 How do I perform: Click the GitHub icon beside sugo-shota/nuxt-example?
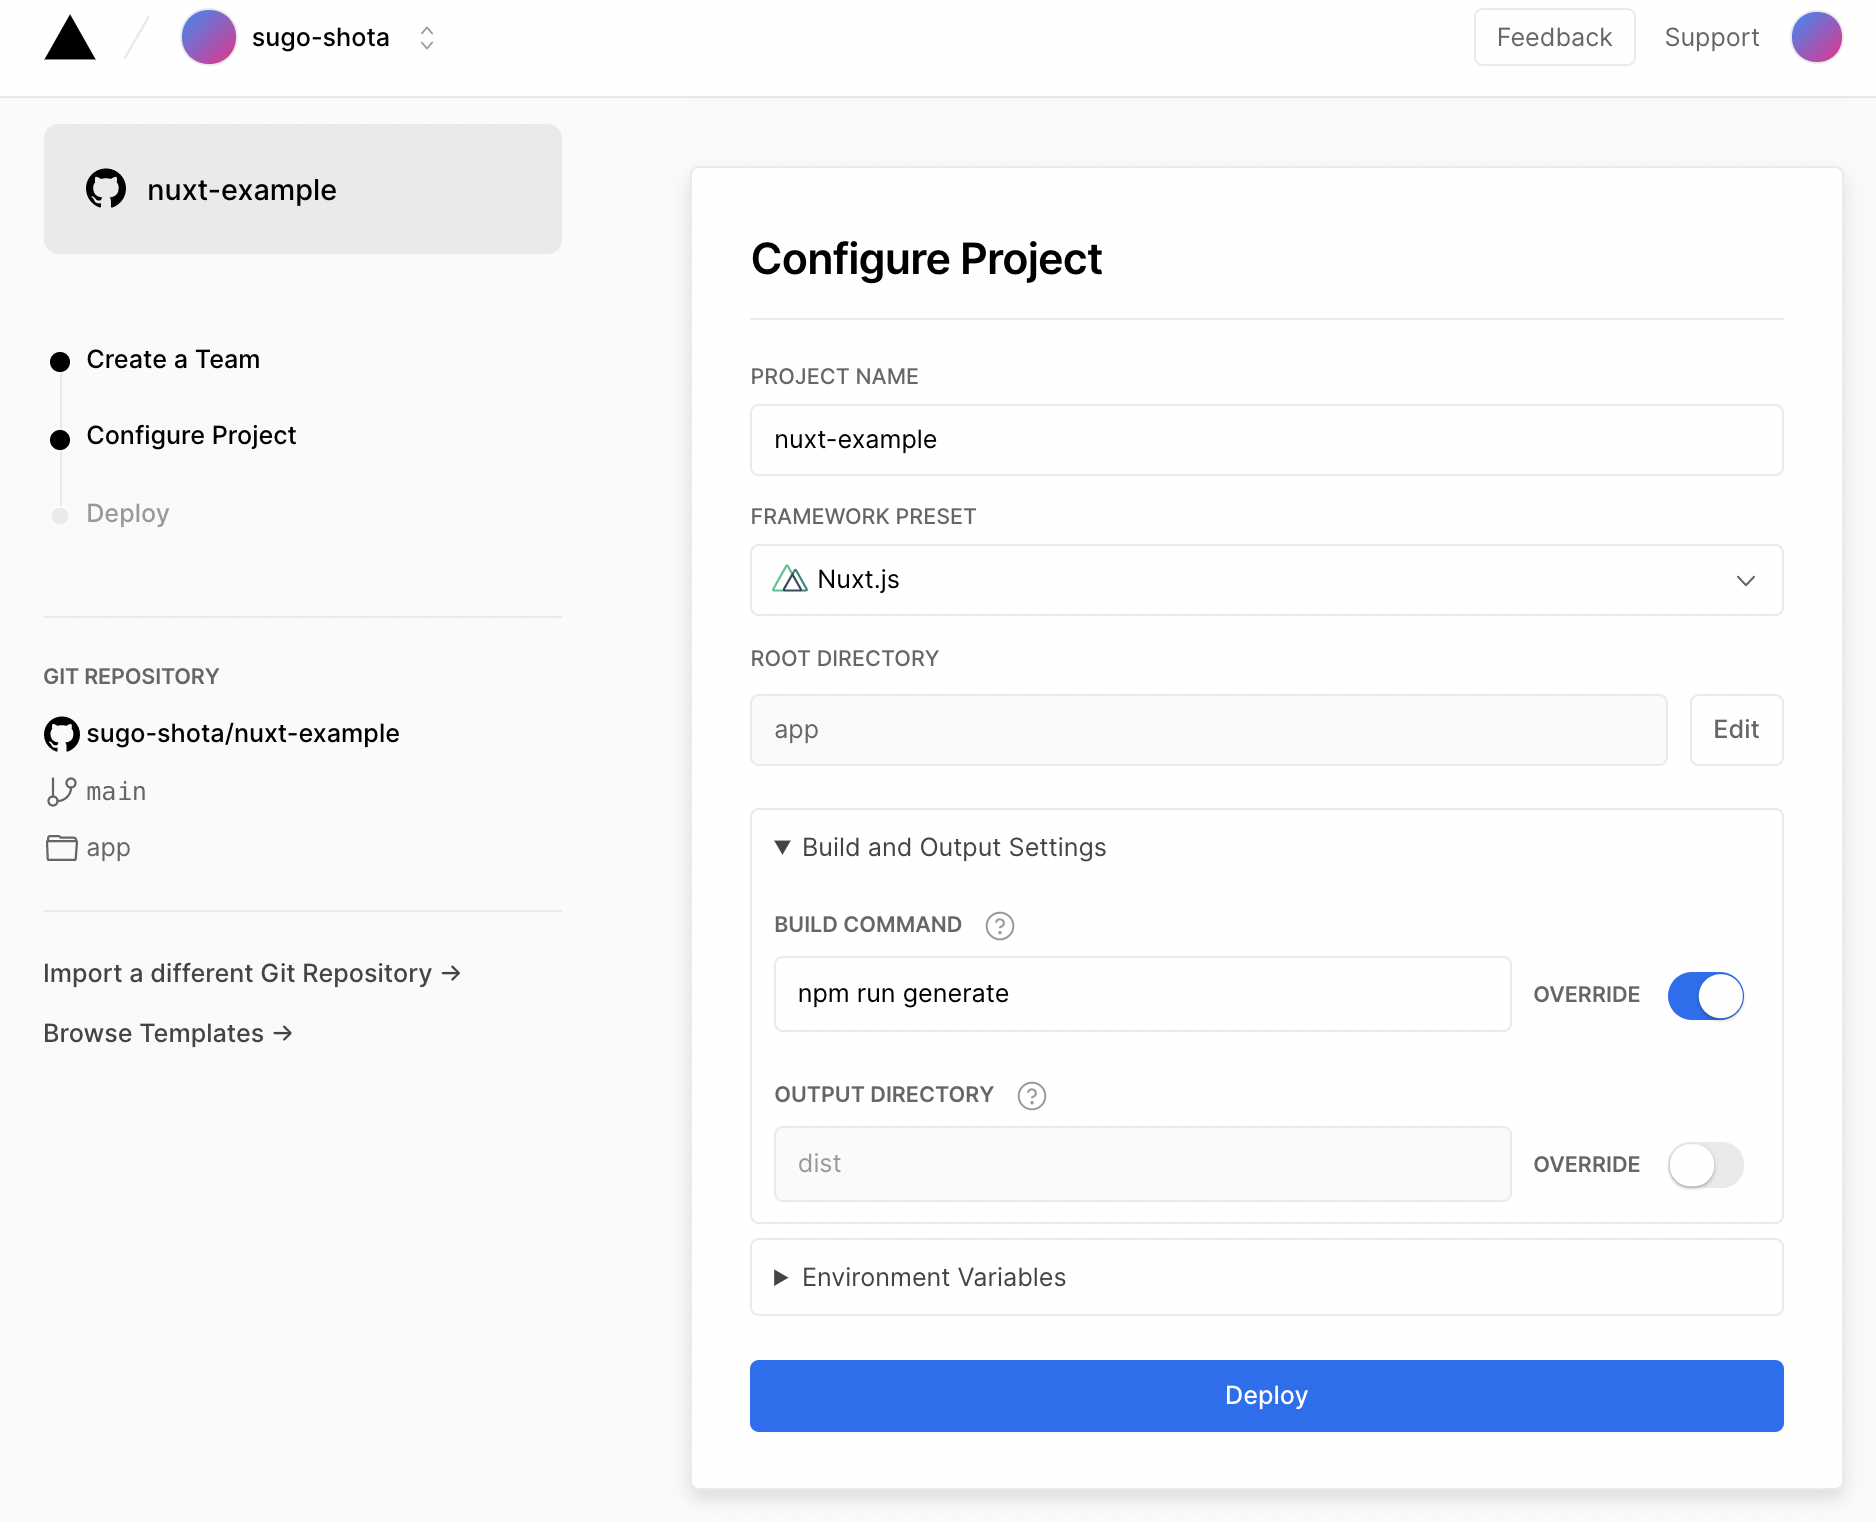[61, 734]
